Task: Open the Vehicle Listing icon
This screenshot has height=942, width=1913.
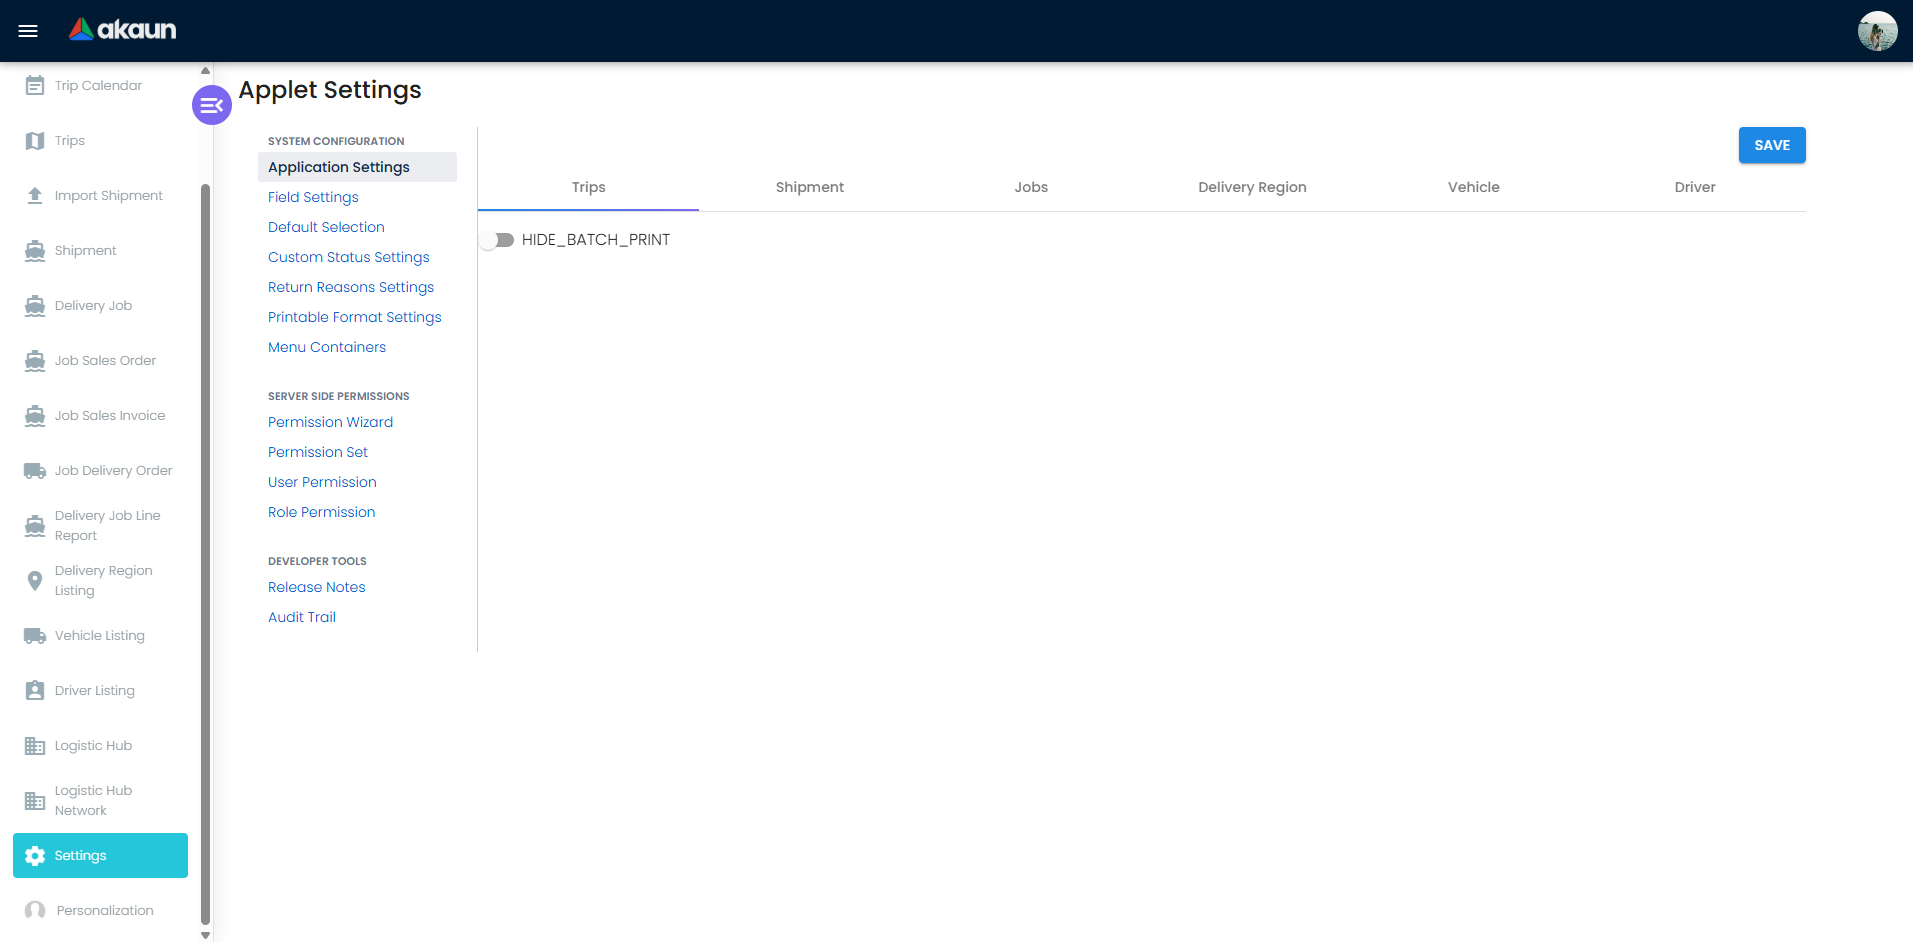Action: point(35,635)
